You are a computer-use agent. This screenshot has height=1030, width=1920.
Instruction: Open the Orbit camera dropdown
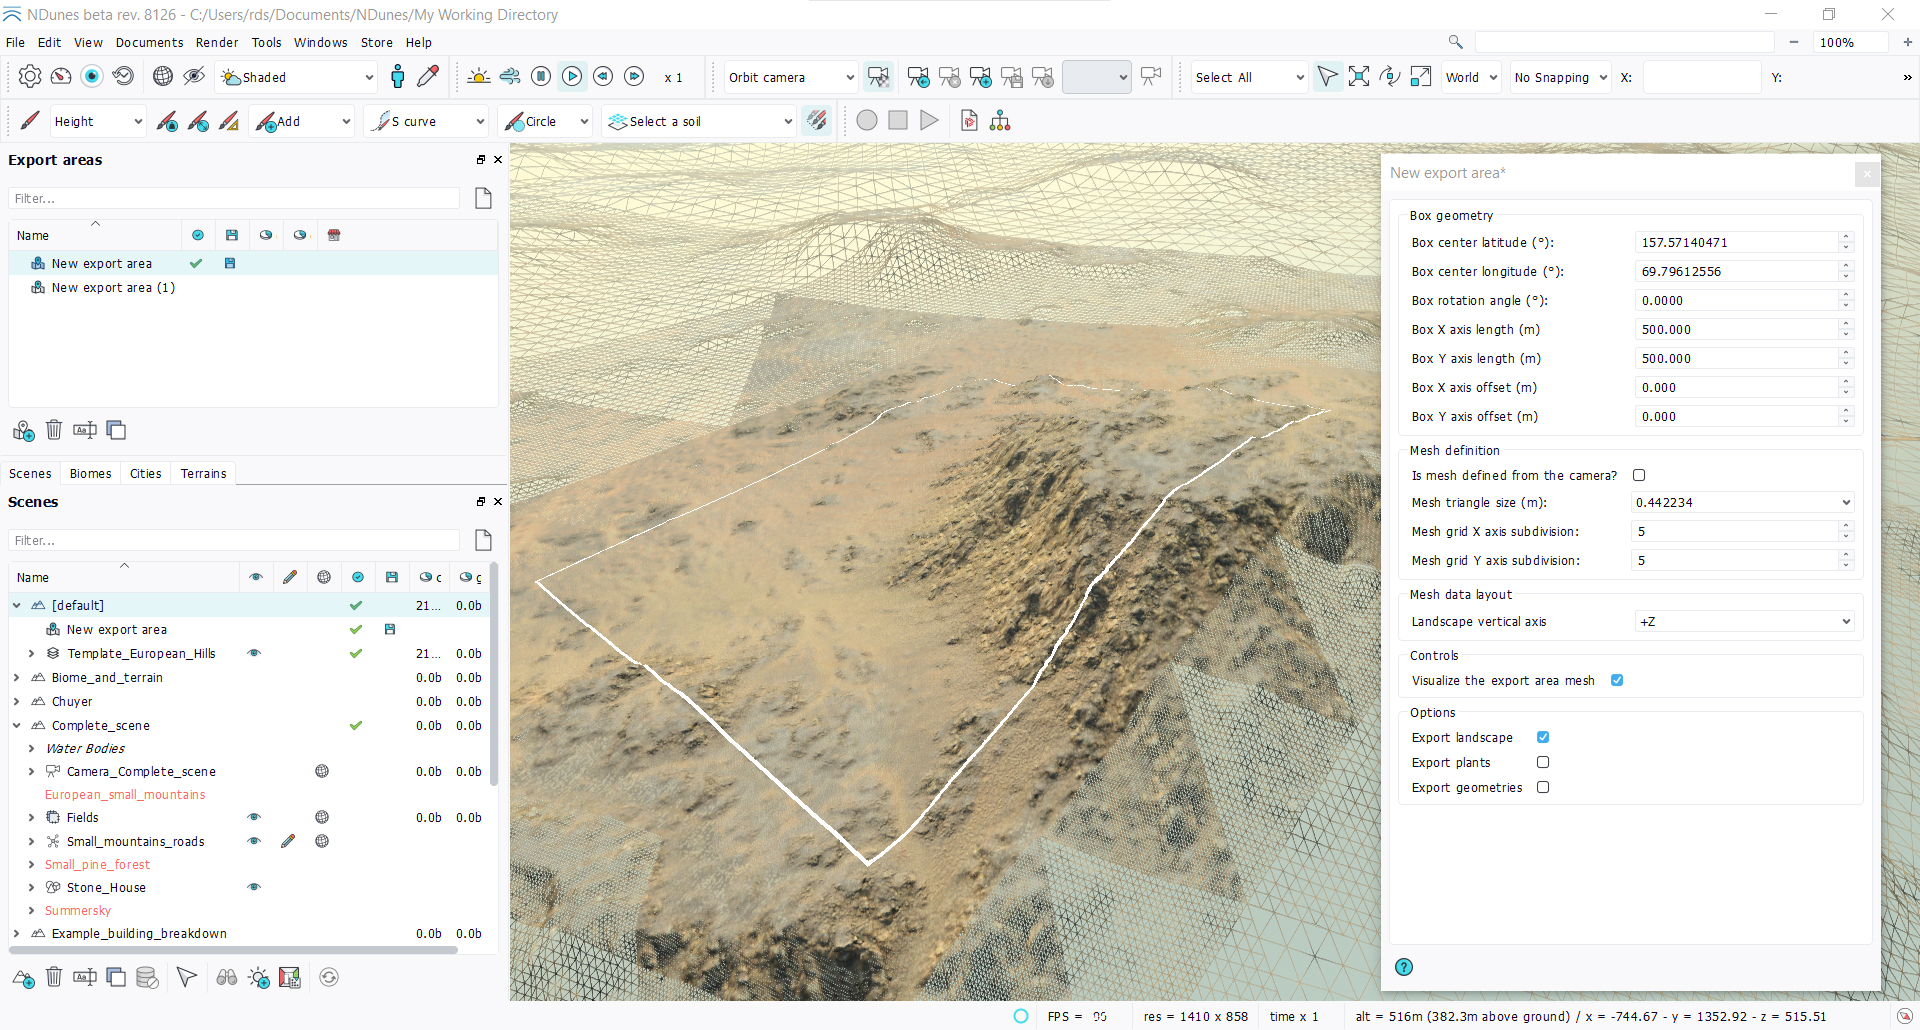790,78
